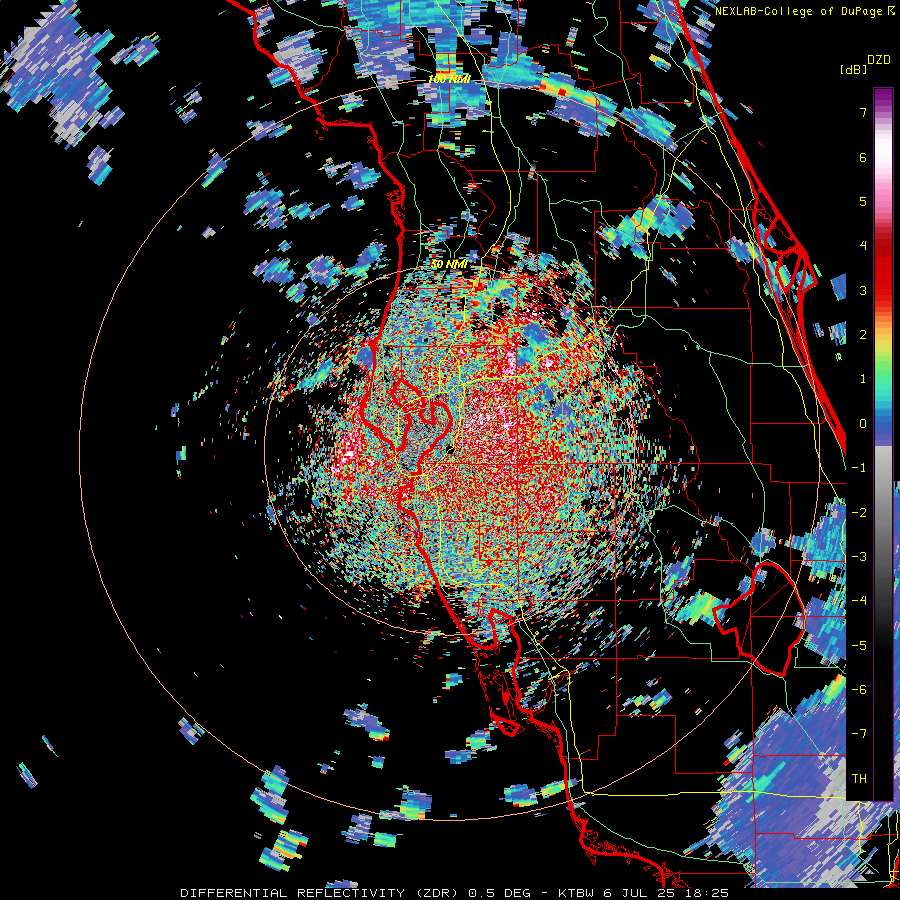Click the -6 tick on the color scale
900x900 pixels.
859,690
